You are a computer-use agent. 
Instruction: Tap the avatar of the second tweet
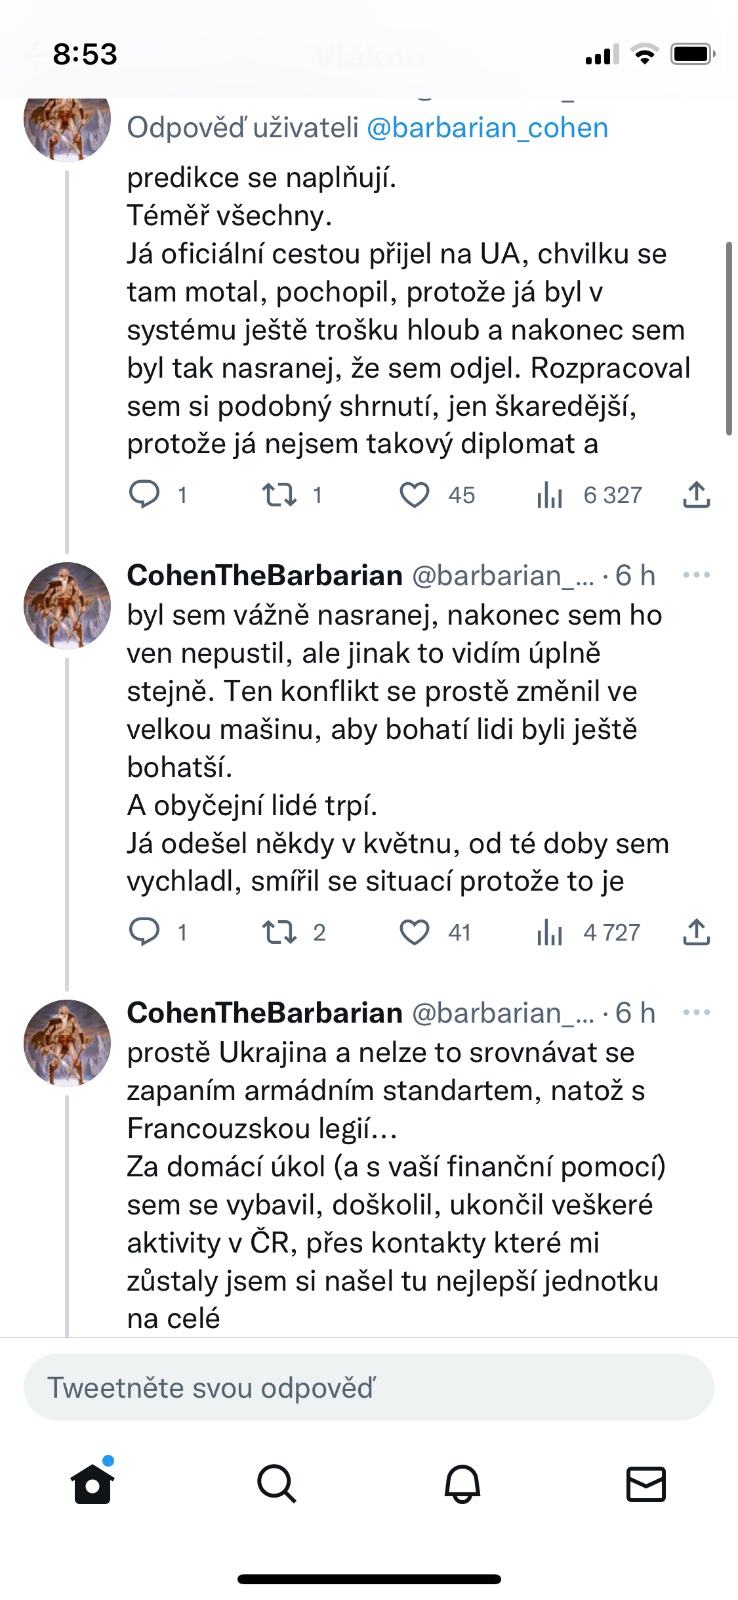point(67,605)
